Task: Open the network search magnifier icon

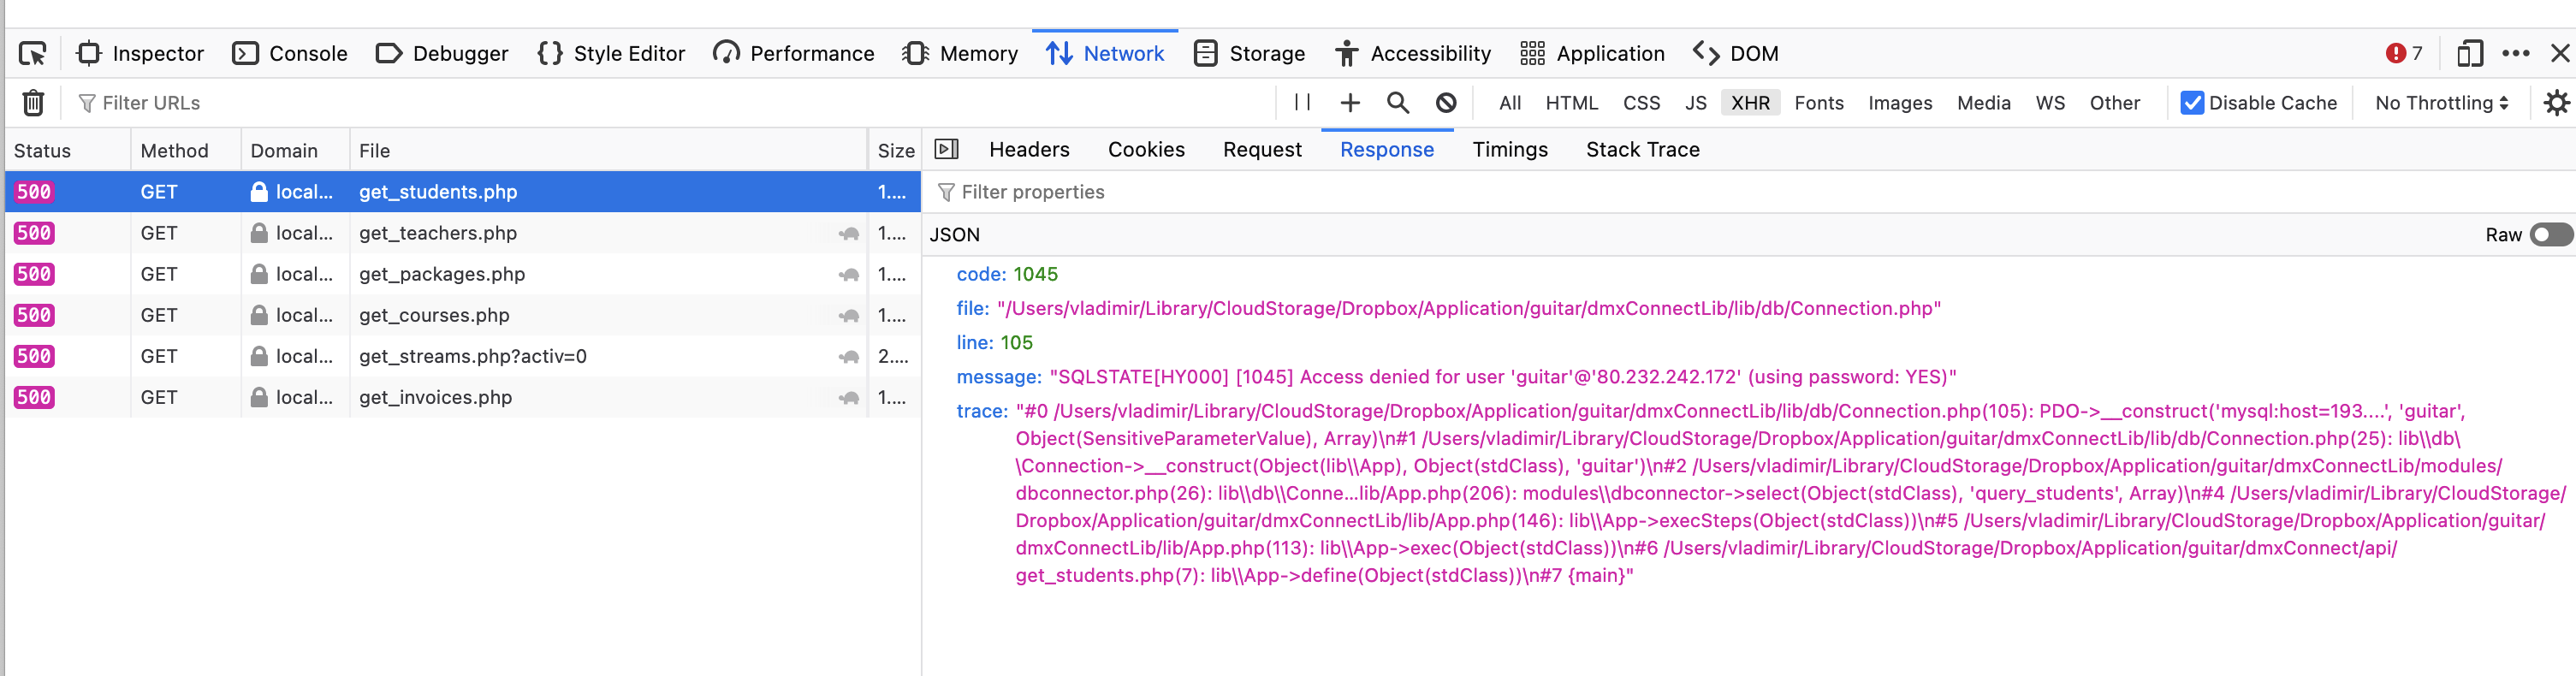Action: pos(1398,103)
